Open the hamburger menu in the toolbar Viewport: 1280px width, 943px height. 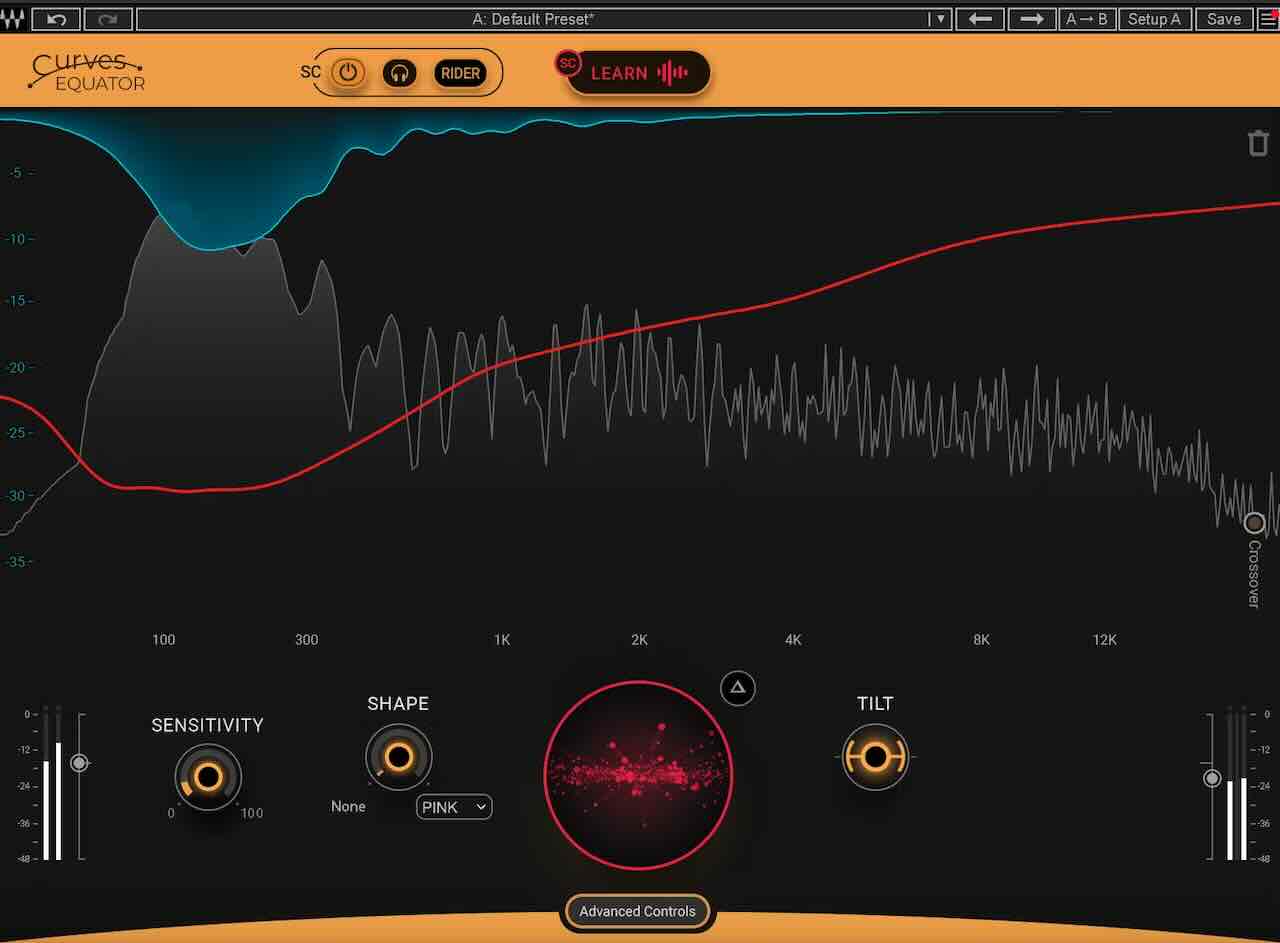(x=1268, y=19)
